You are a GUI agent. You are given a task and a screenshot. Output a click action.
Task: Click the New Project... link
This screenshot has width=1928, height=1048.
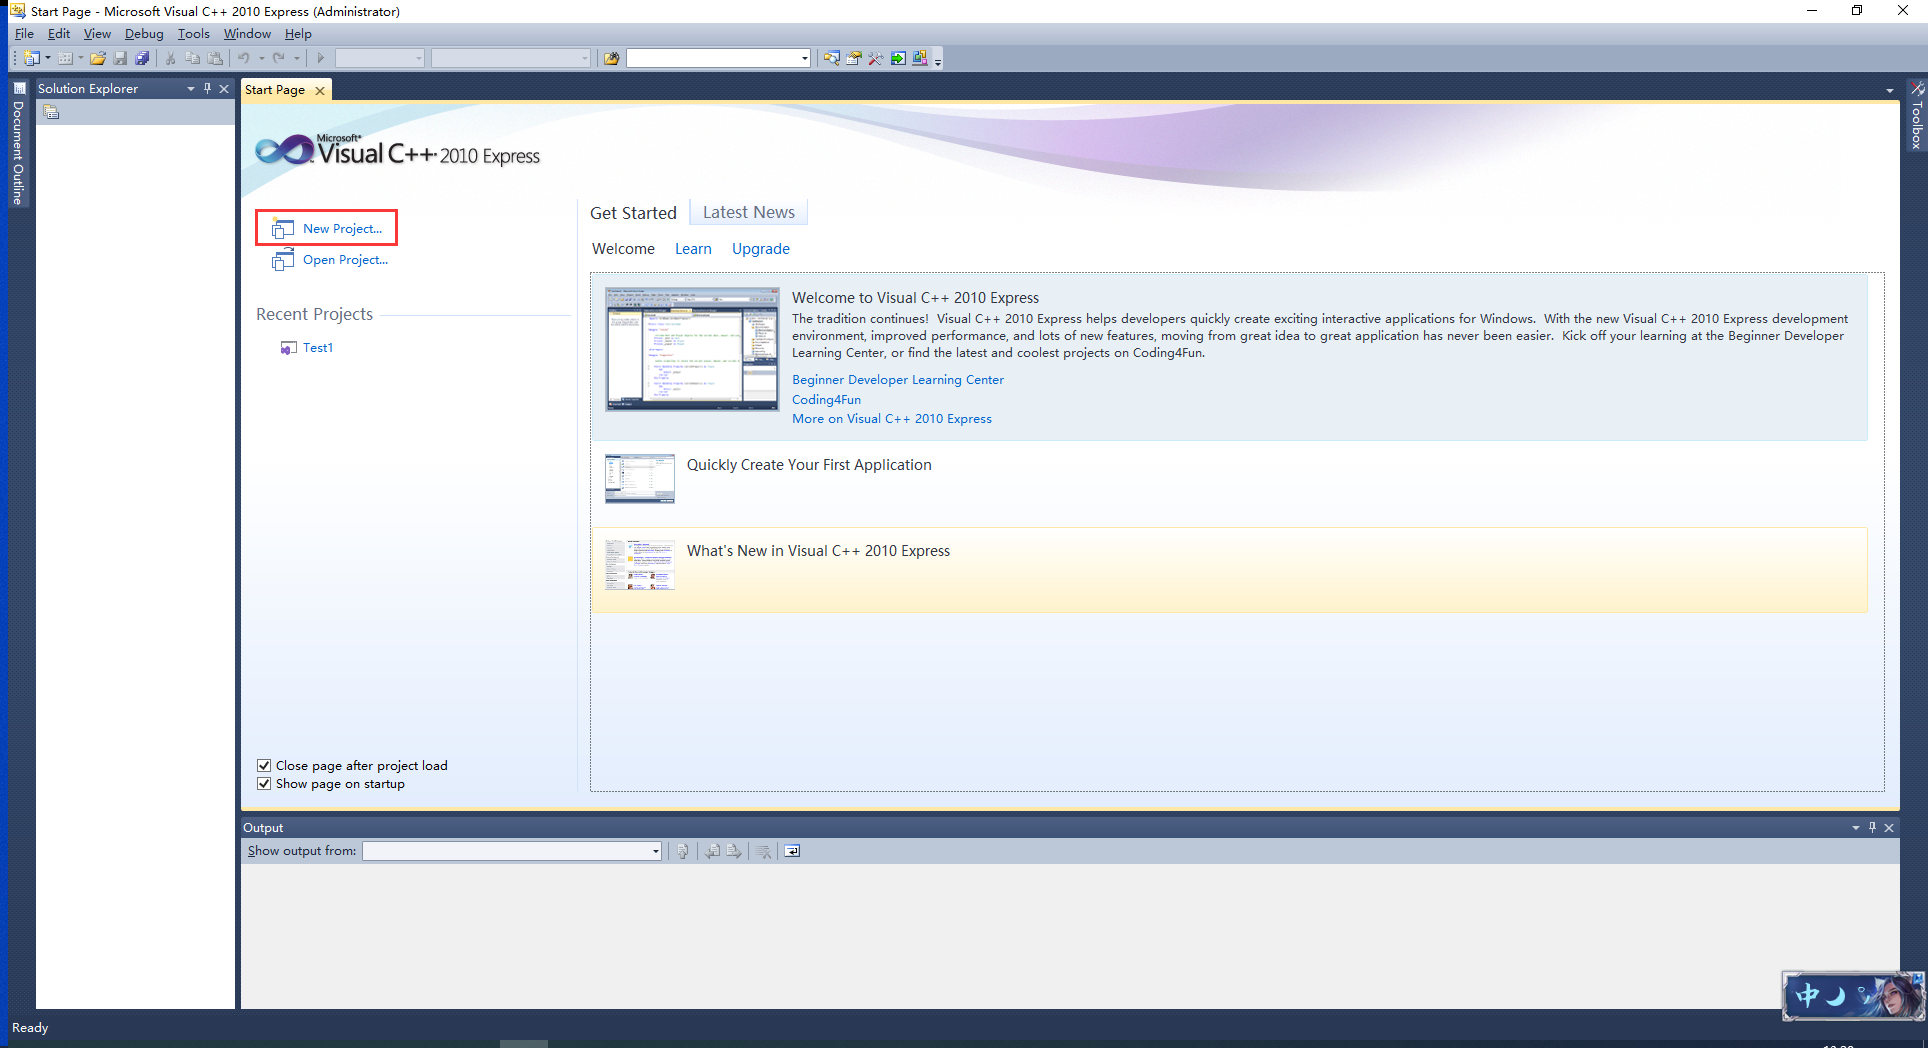click(342, 229)
